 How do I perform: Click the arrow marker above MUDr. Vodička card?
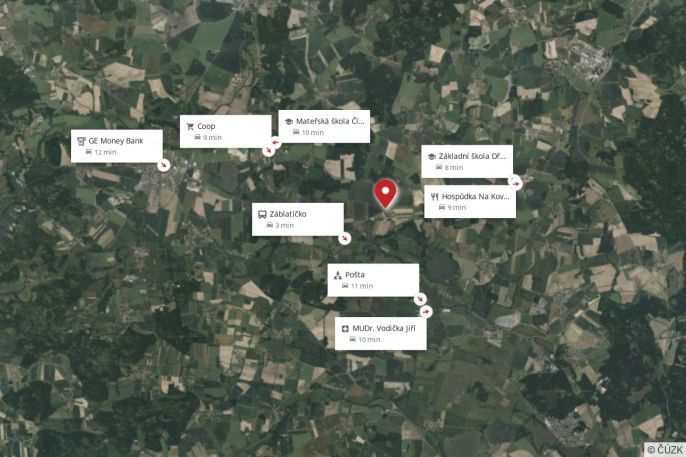[426, 311]
